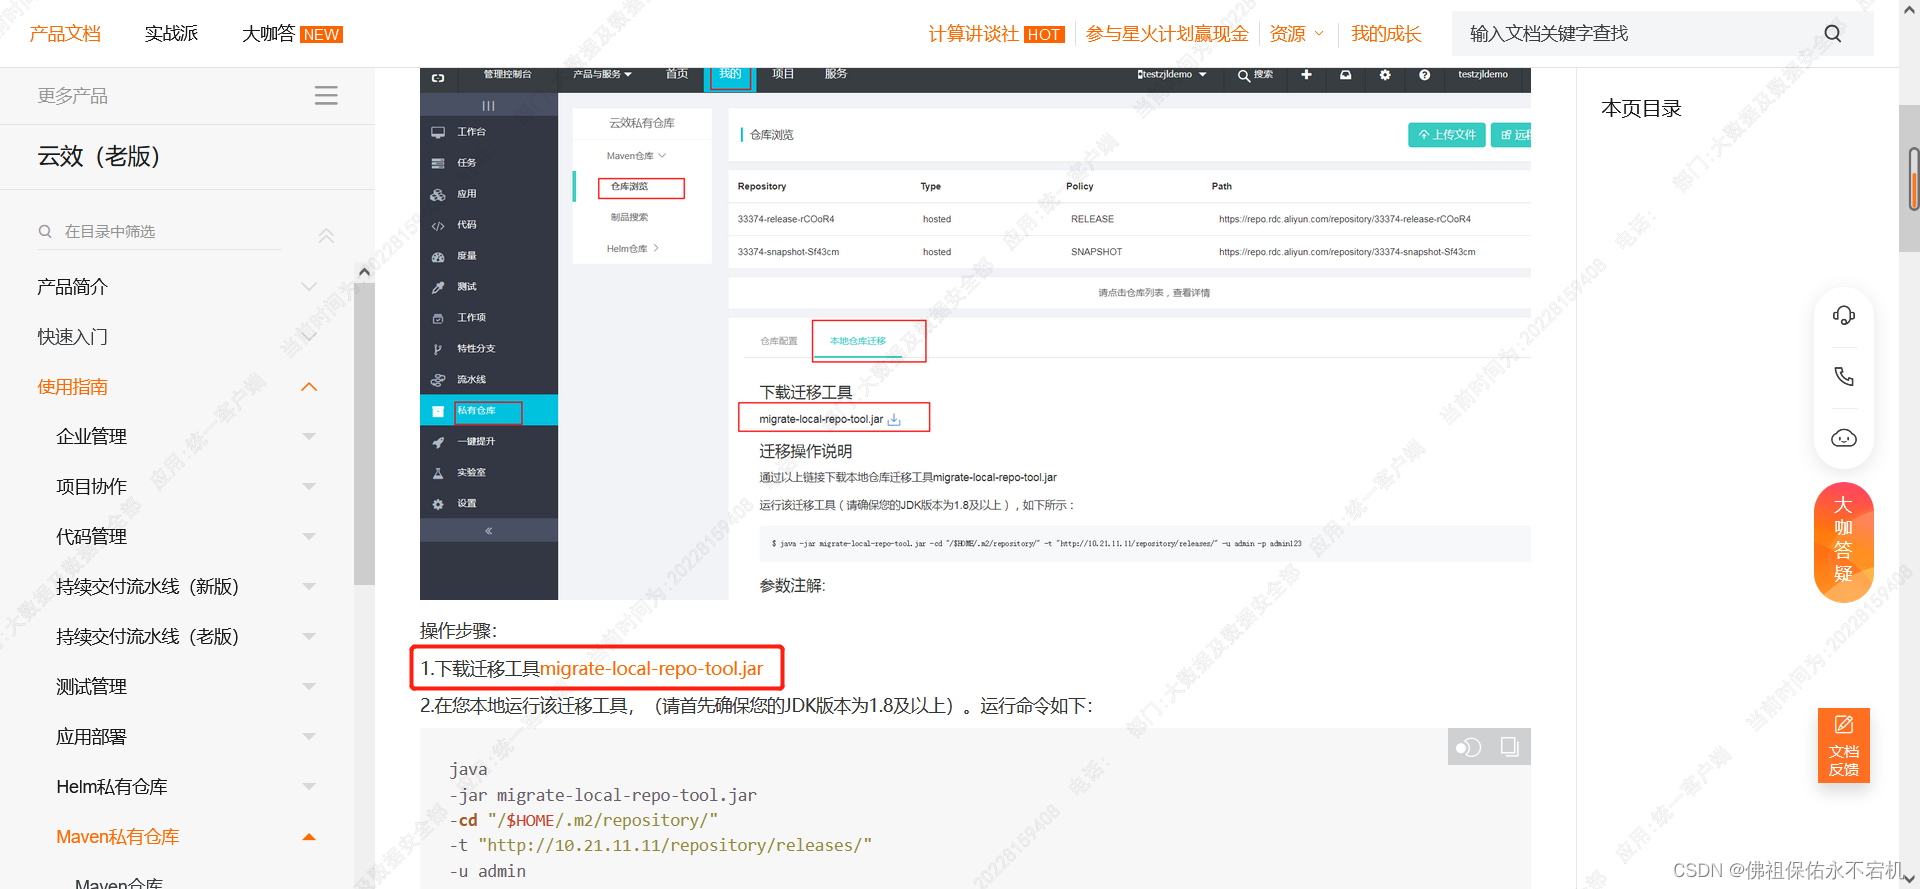Open the 代码管理 sidebar entry
Viewport: 1920px width, 889px height.
(x=91, y=537)
